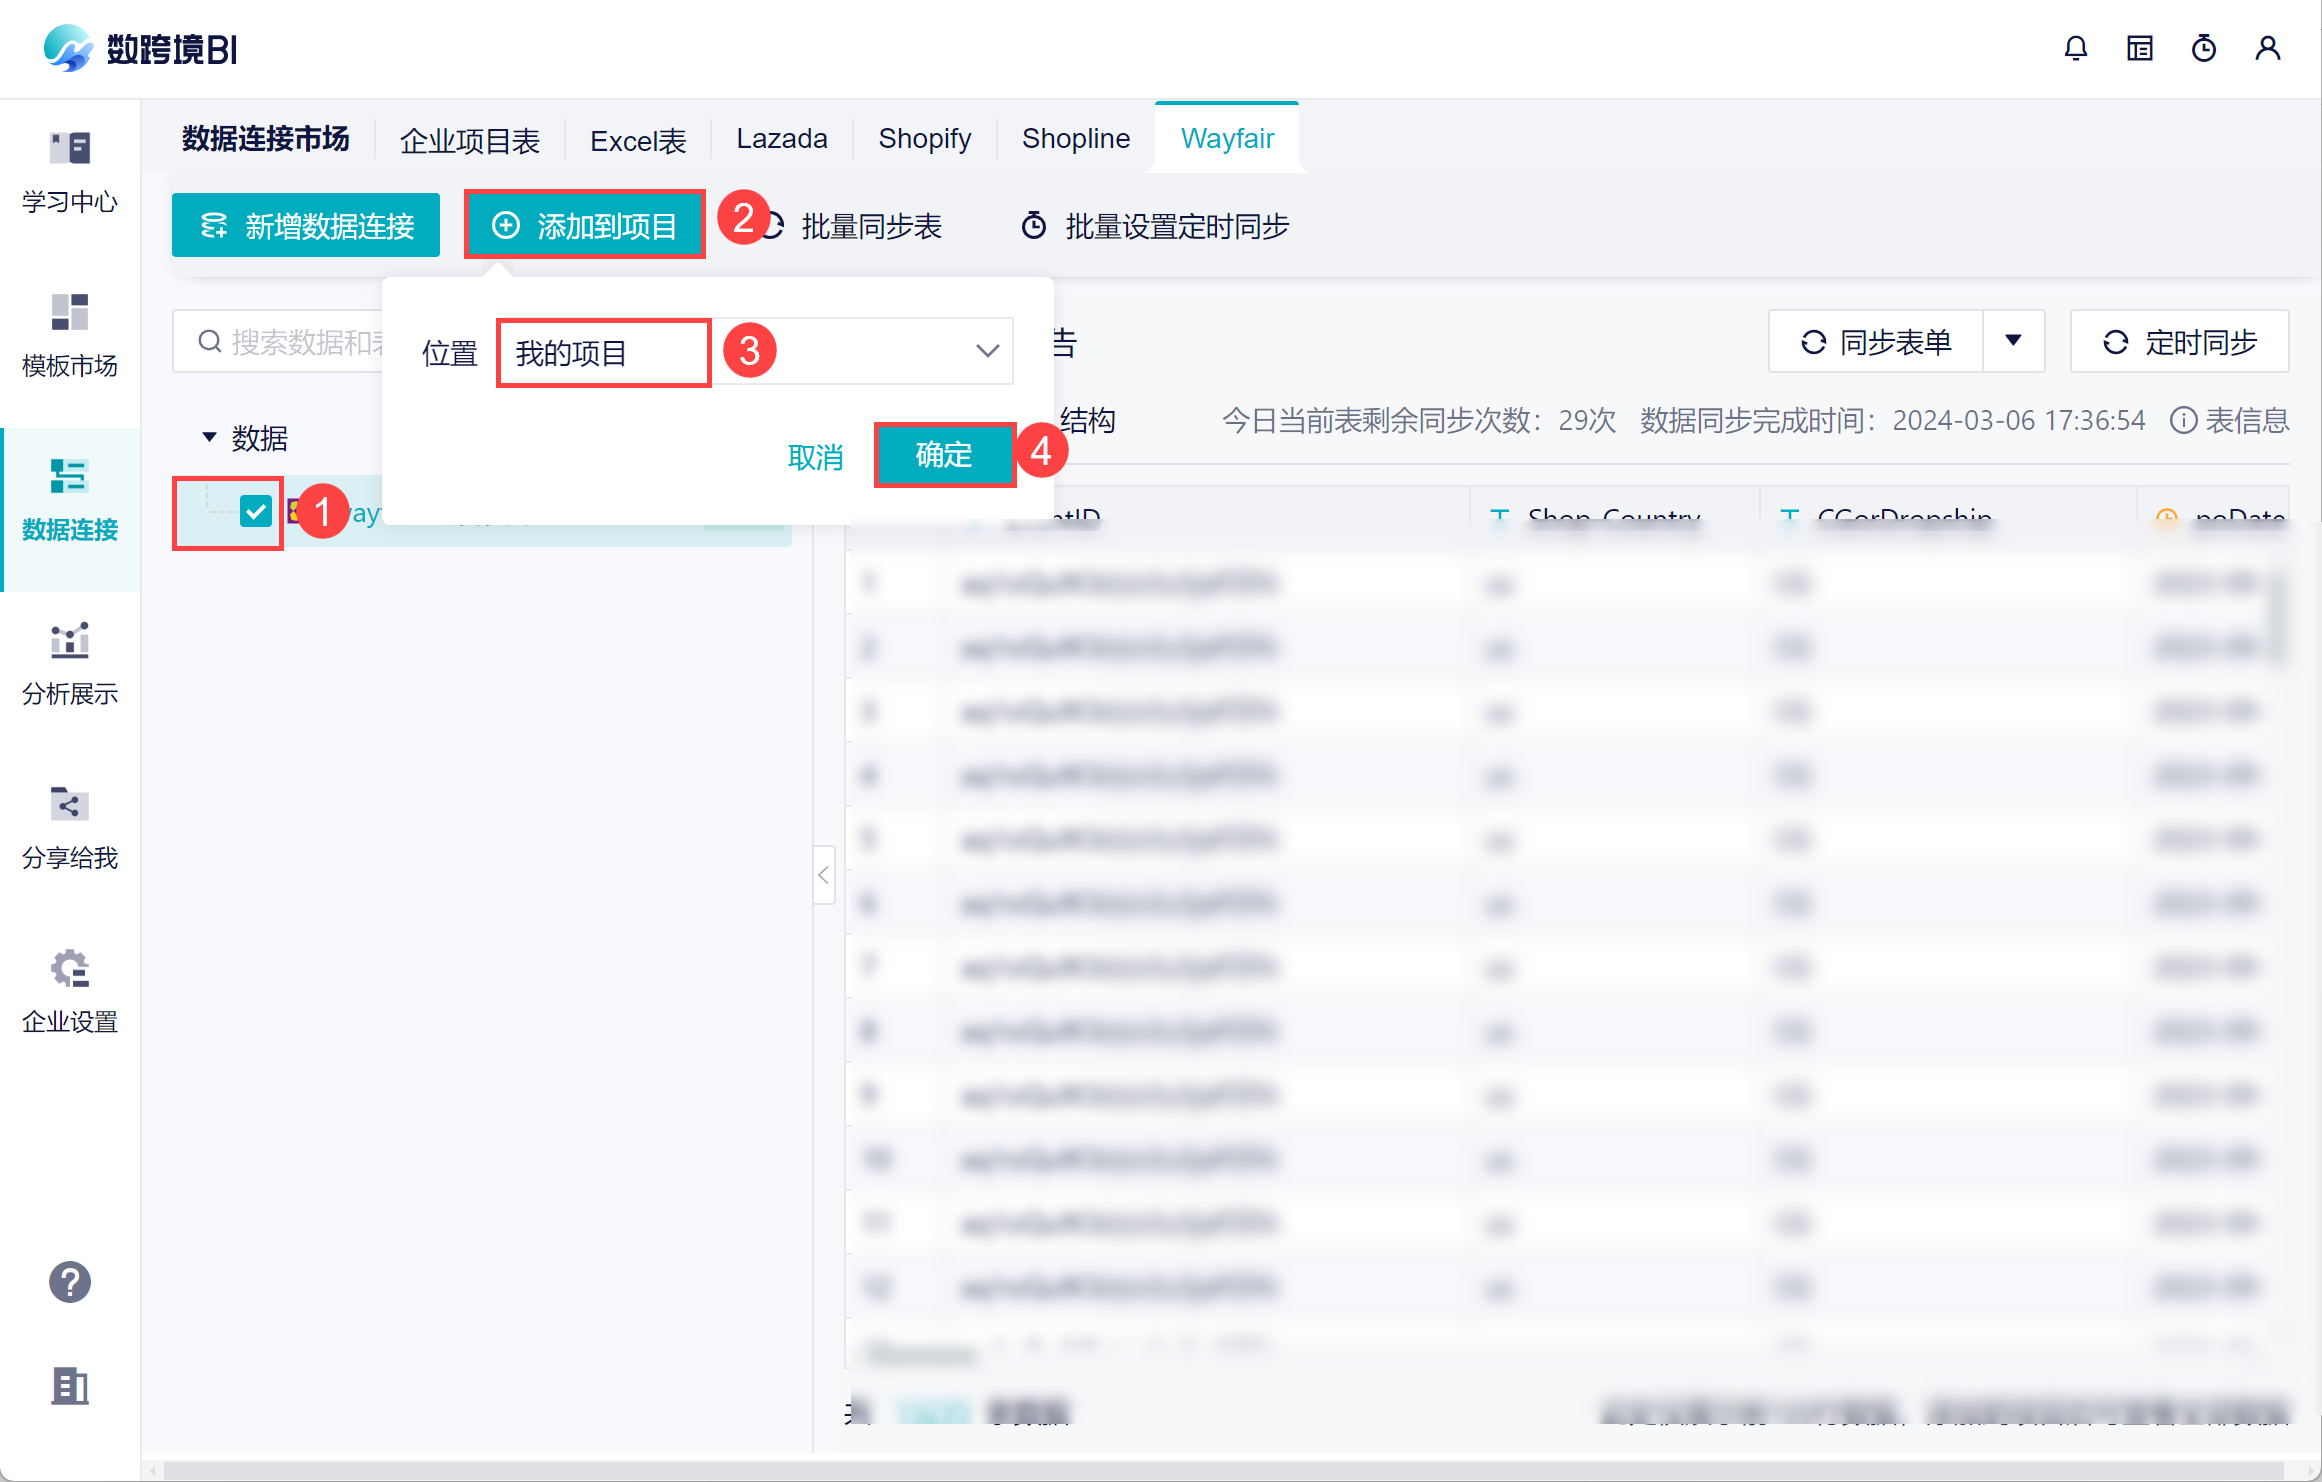
Task: Open the user profile icon
Action: 2267,48
